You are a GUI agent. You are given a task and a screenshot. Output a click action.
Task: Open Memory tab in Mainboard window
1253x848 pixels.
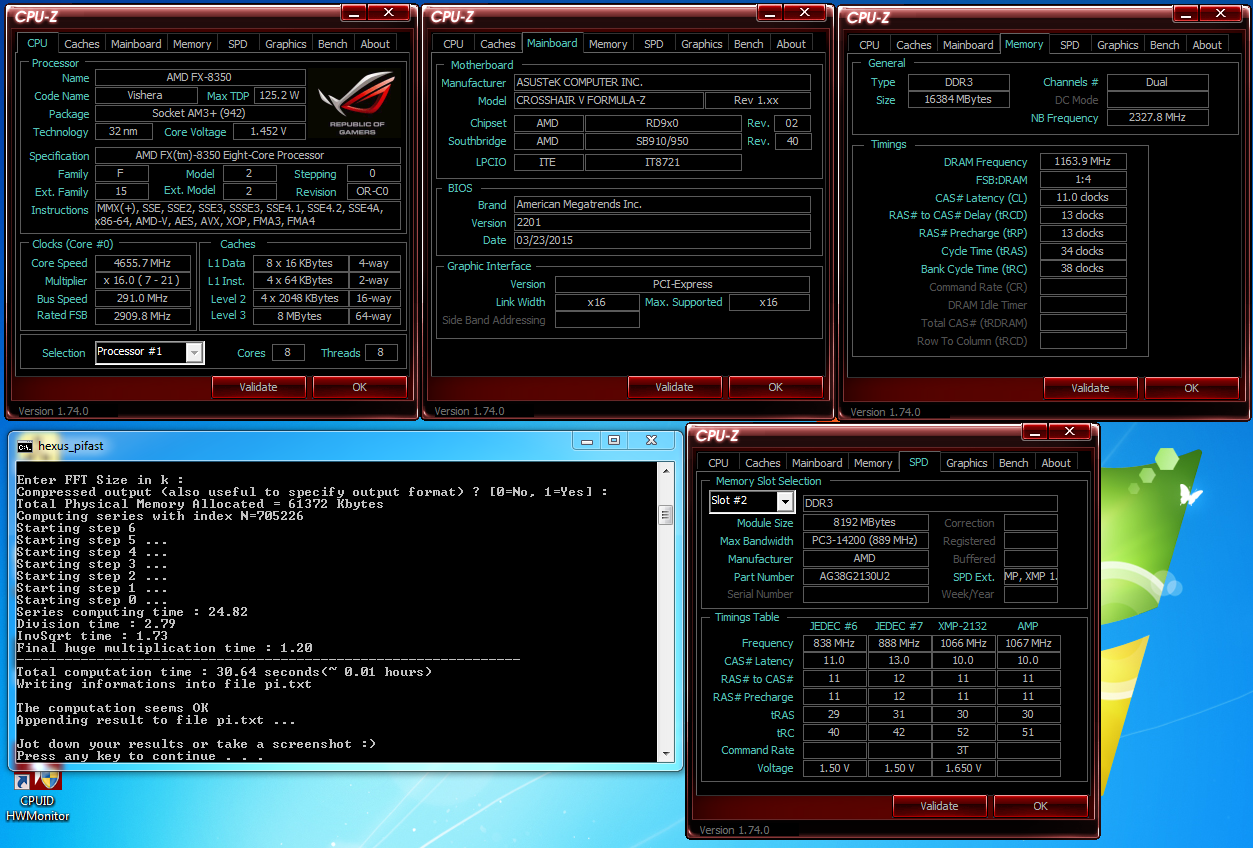pyautogui.click(x=608, y=44)
